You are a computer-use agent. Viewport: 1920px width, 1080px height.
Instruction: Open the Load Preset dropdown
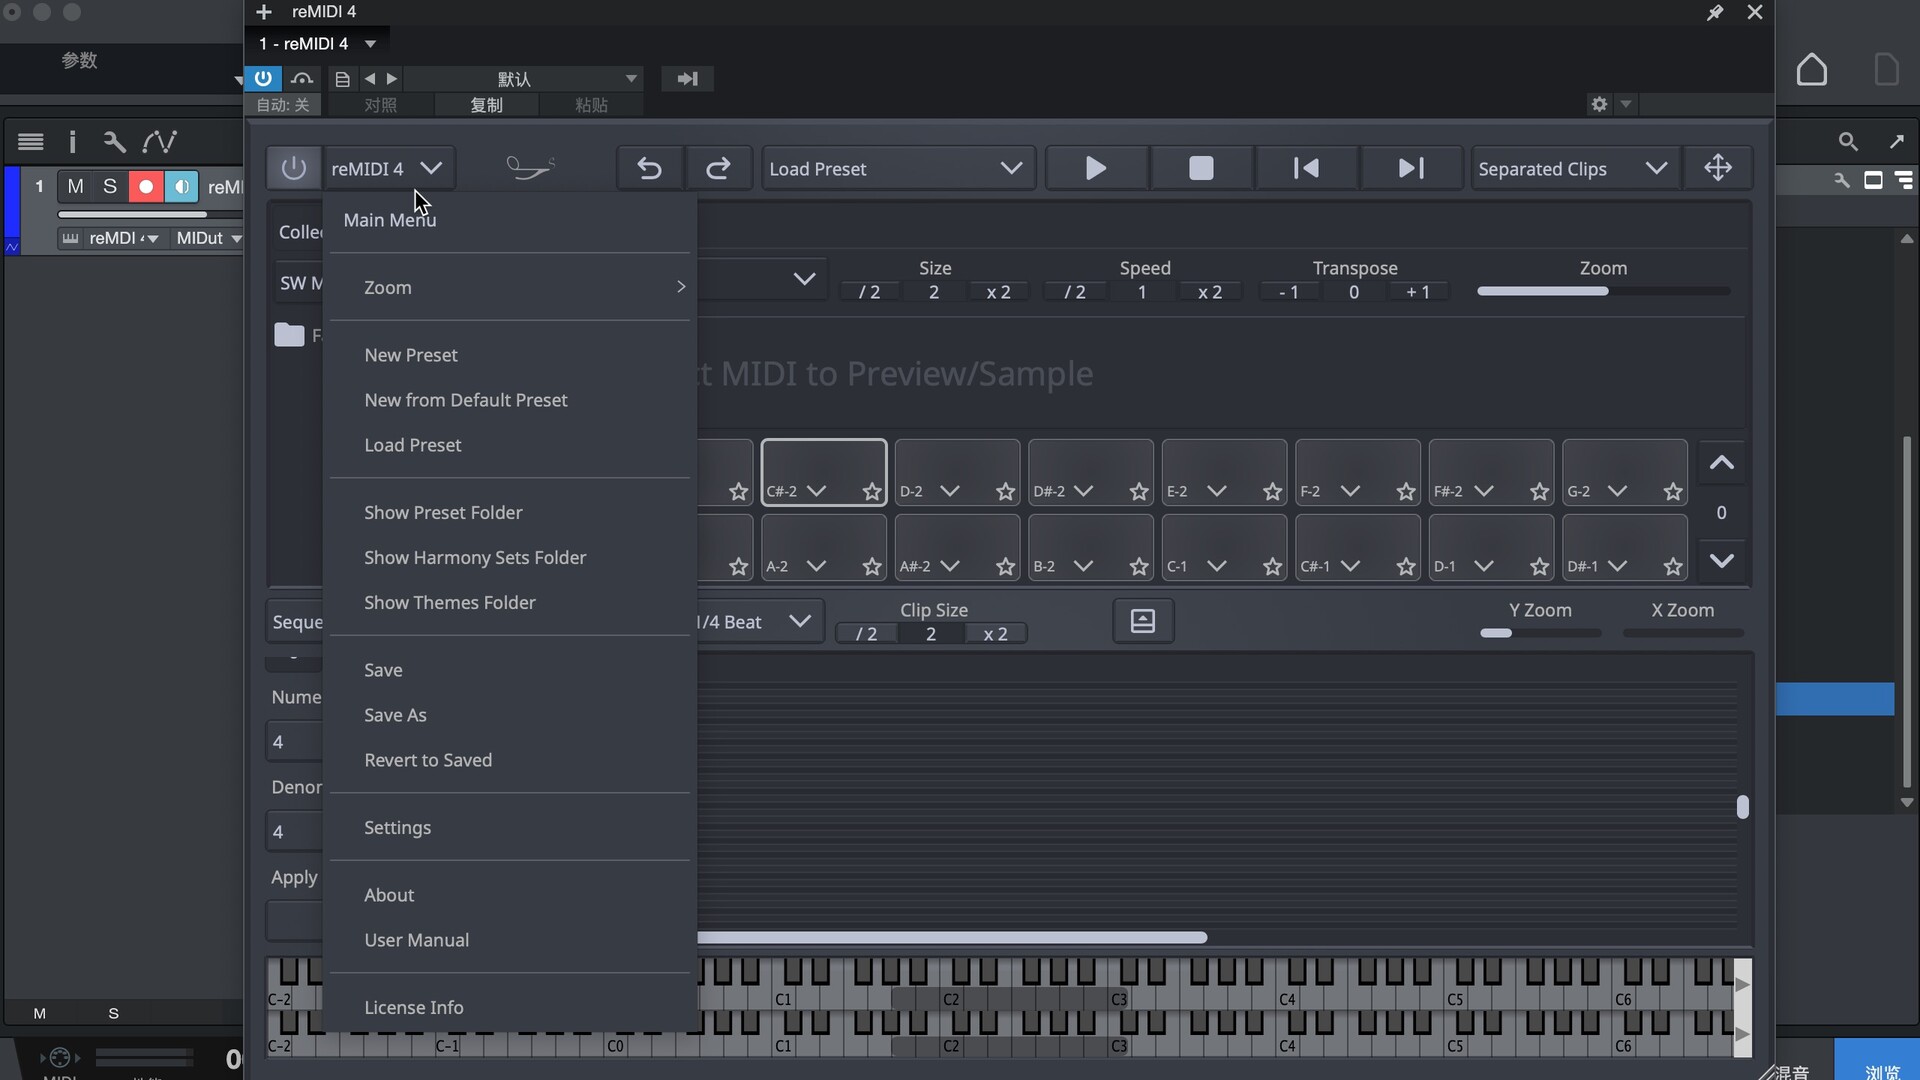point(897,168)
